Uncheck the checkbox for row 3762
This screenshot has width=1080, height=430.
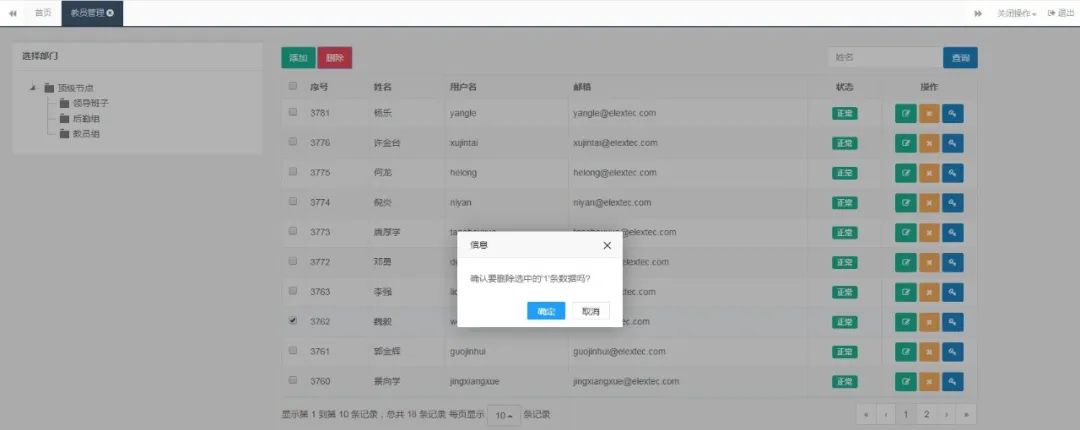click(293, 321)
